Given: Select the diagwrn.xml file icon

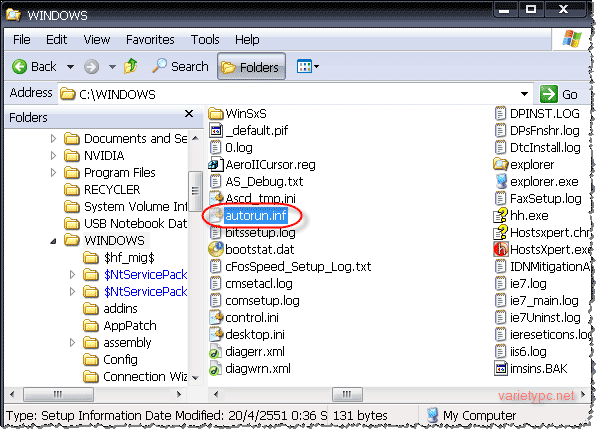Looking at the screenshot, I should [x=215, y=369].
